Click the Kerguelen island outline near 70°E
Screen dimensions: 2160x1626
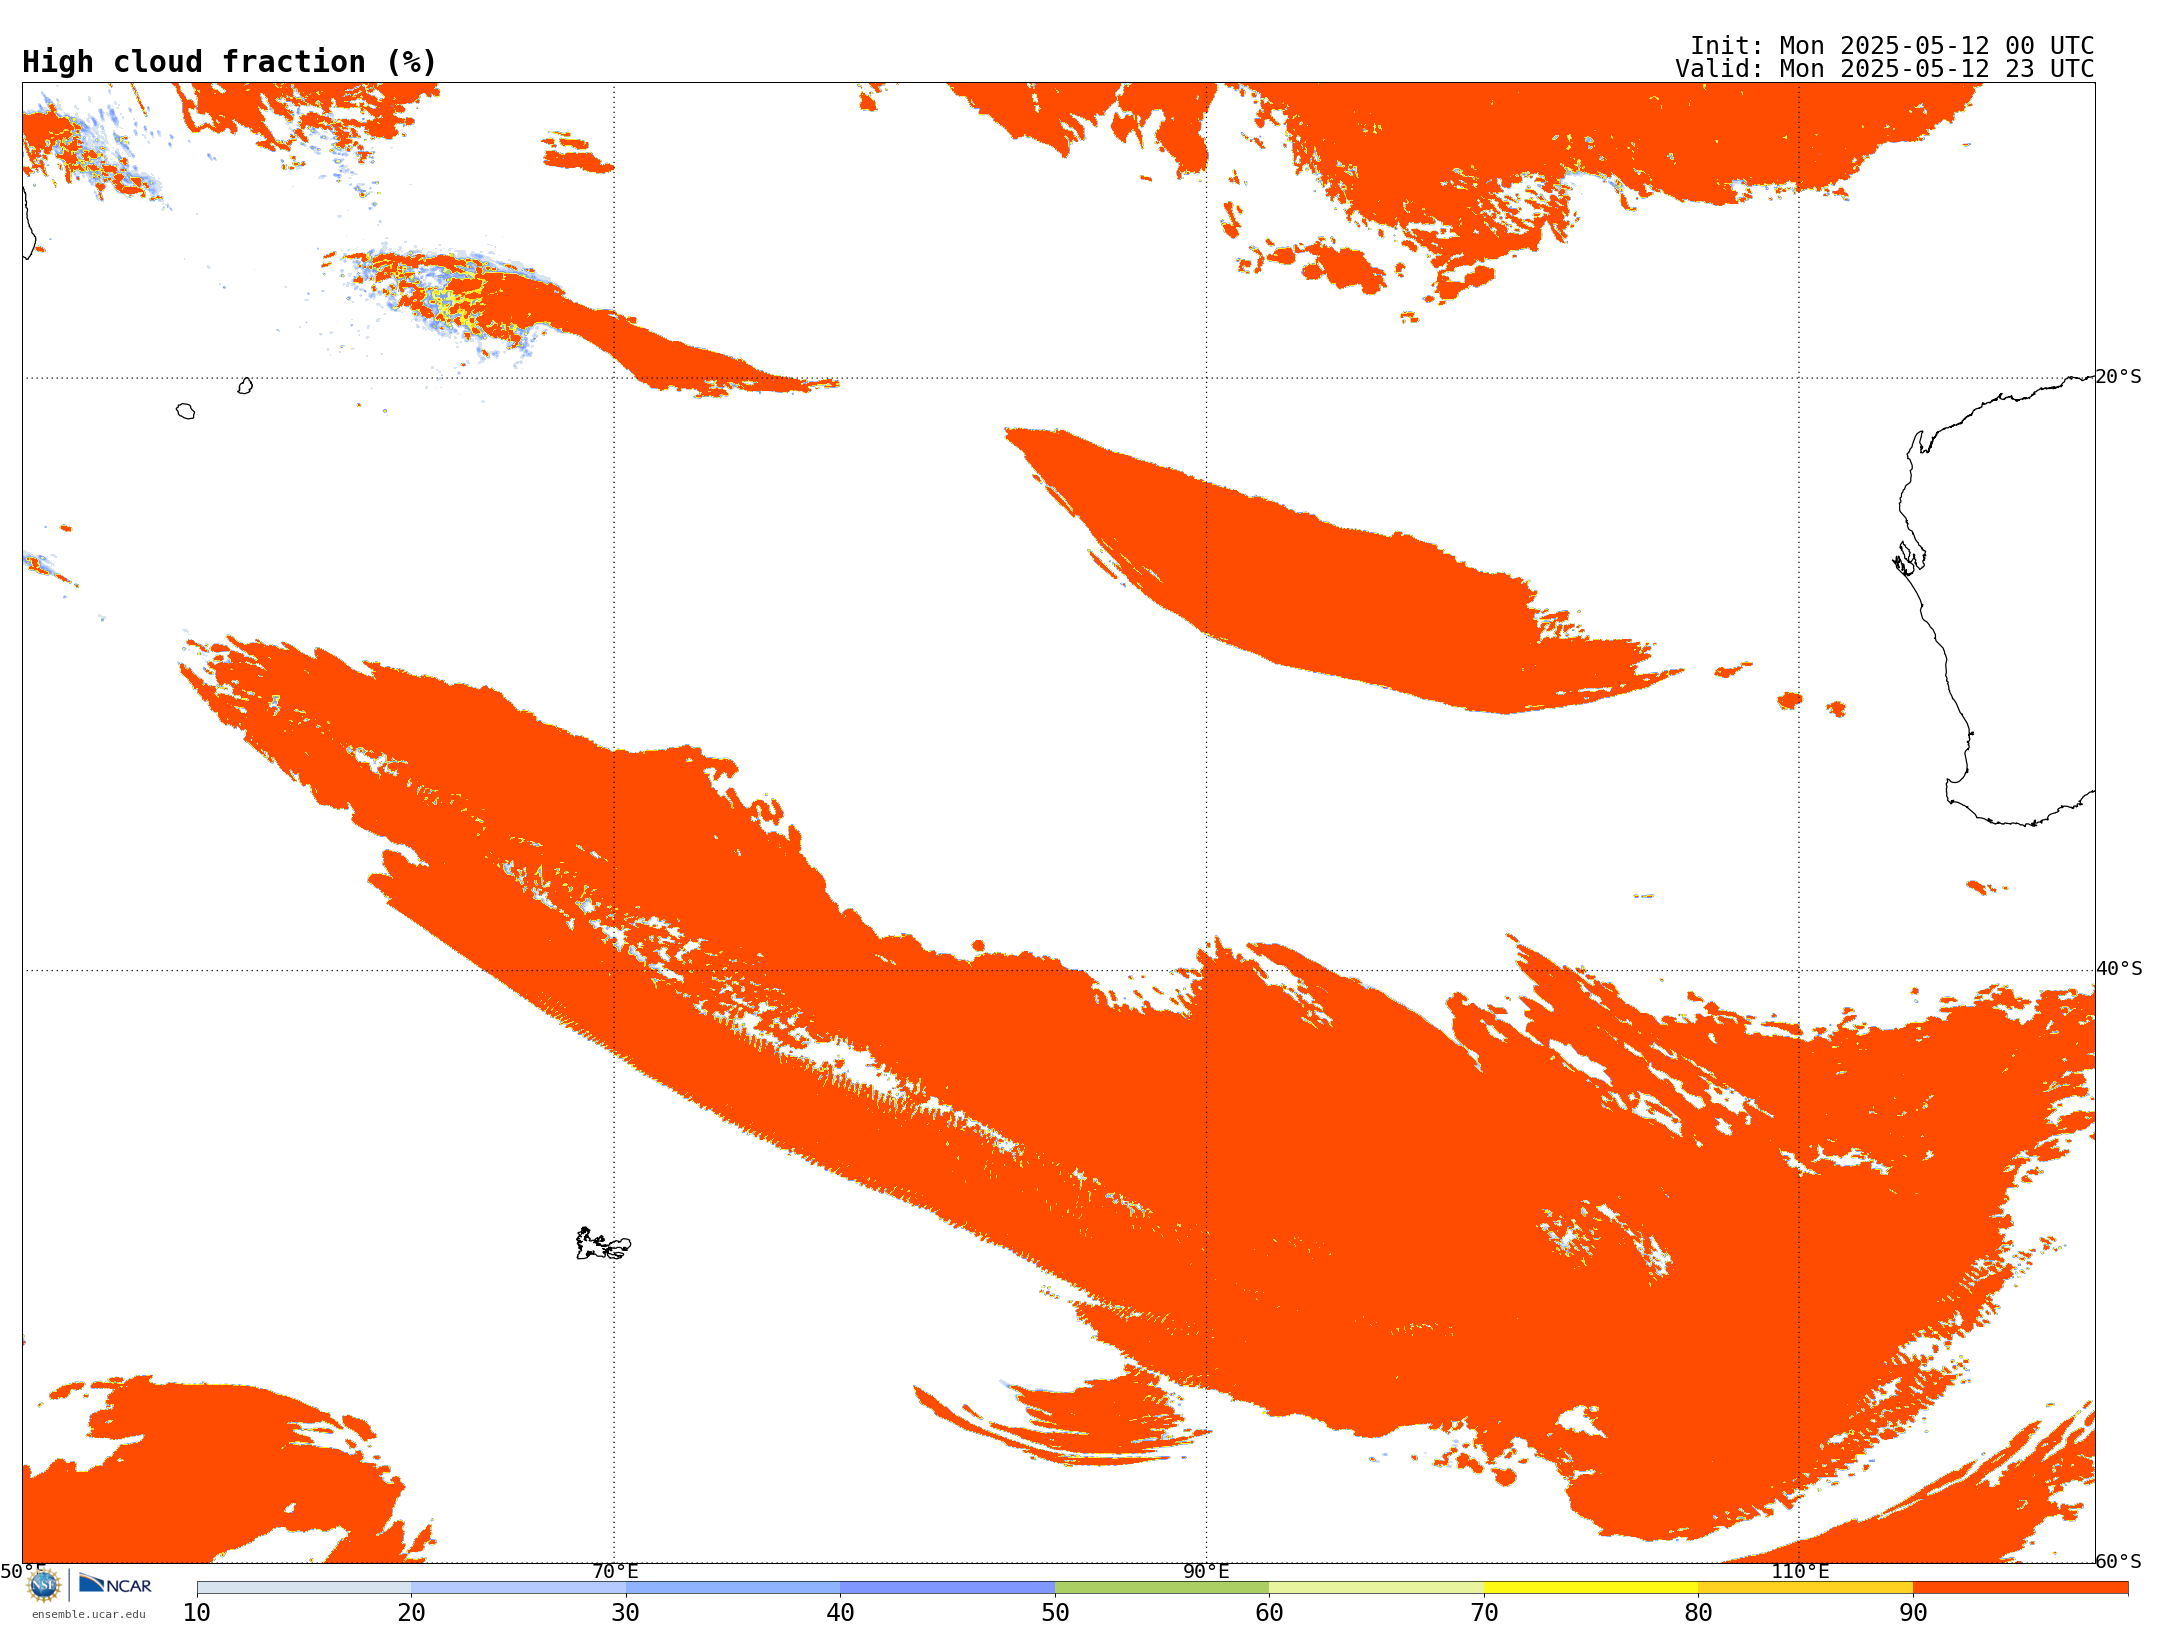(603, 1244)
